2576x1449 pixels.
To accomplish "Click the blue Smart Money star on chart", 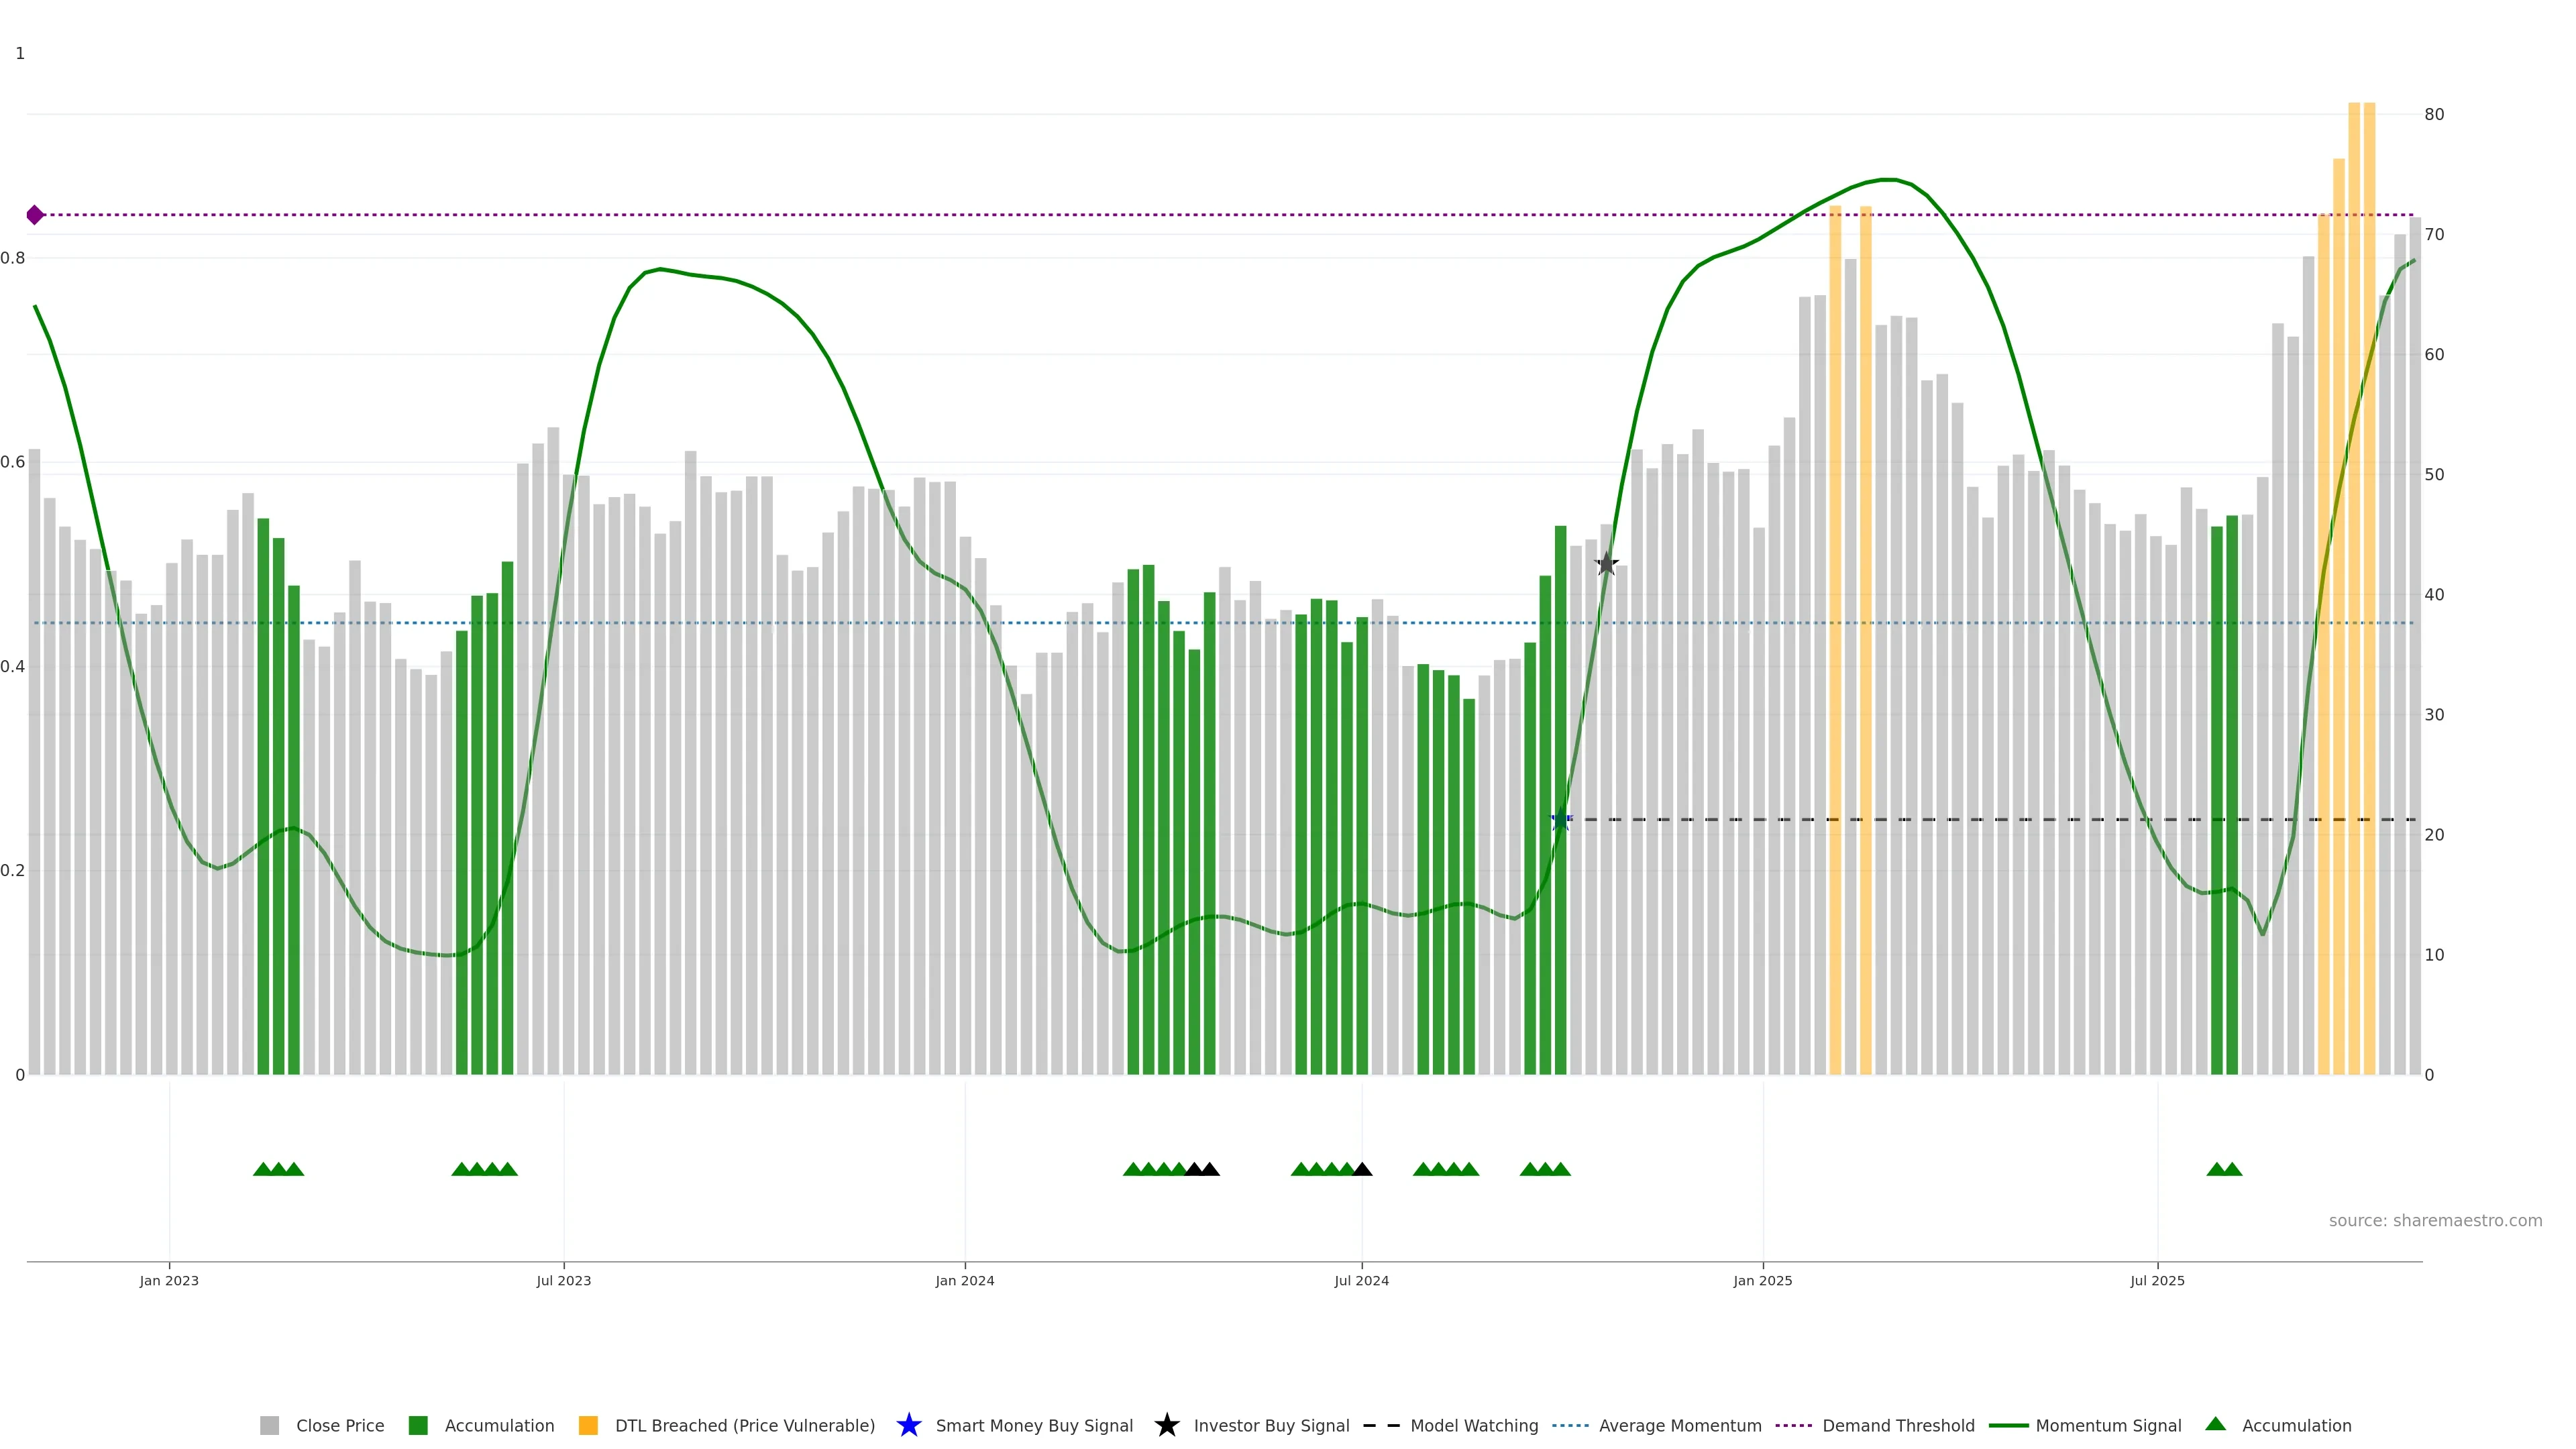I will pos(1560,820).
